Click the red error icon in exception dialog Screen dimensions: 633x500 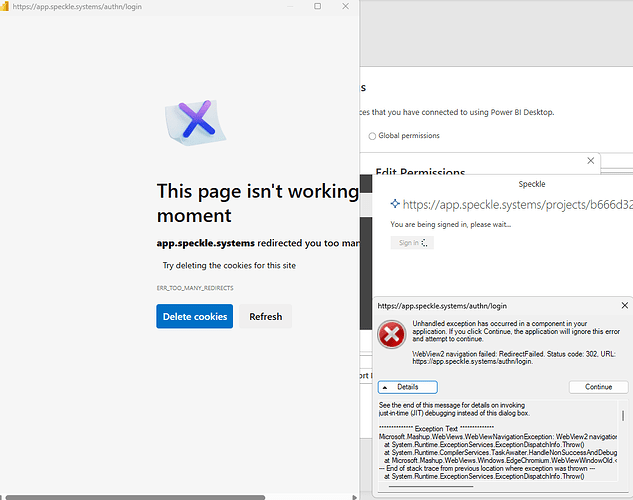click(x=391, y=335)
